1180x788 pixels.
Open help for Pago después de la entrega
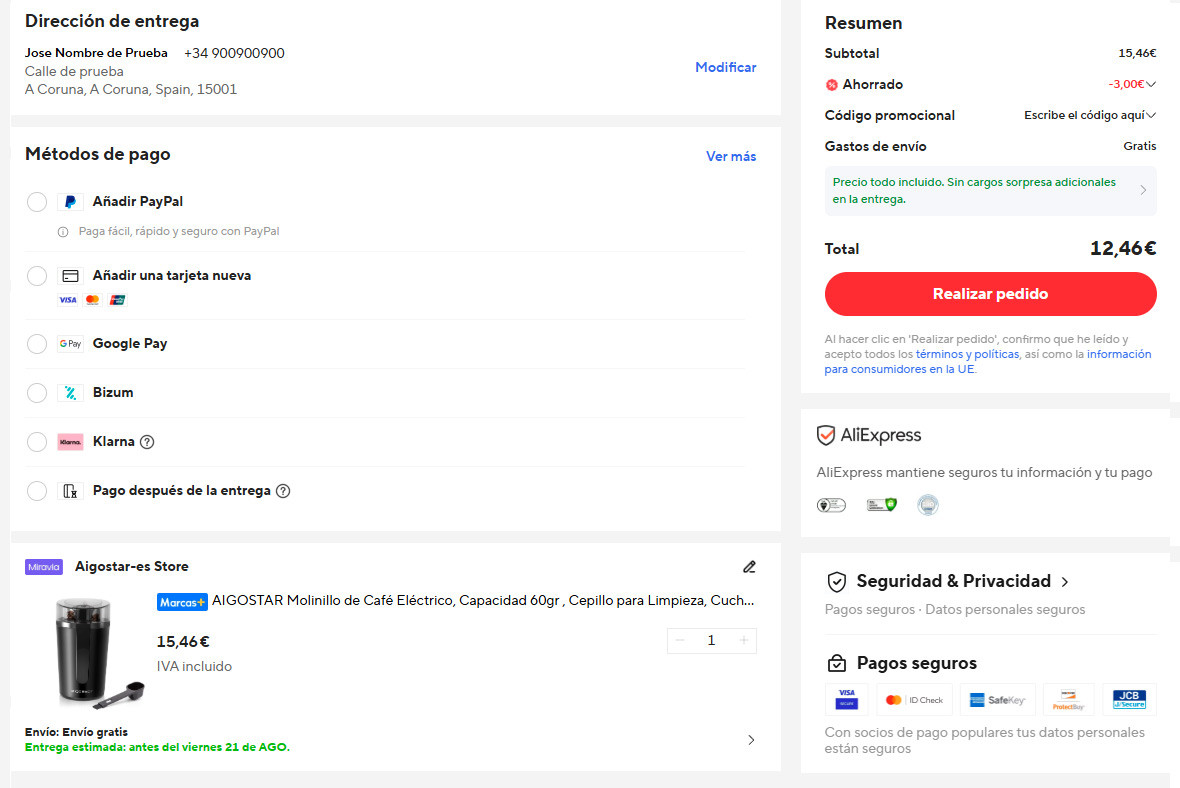283,491
